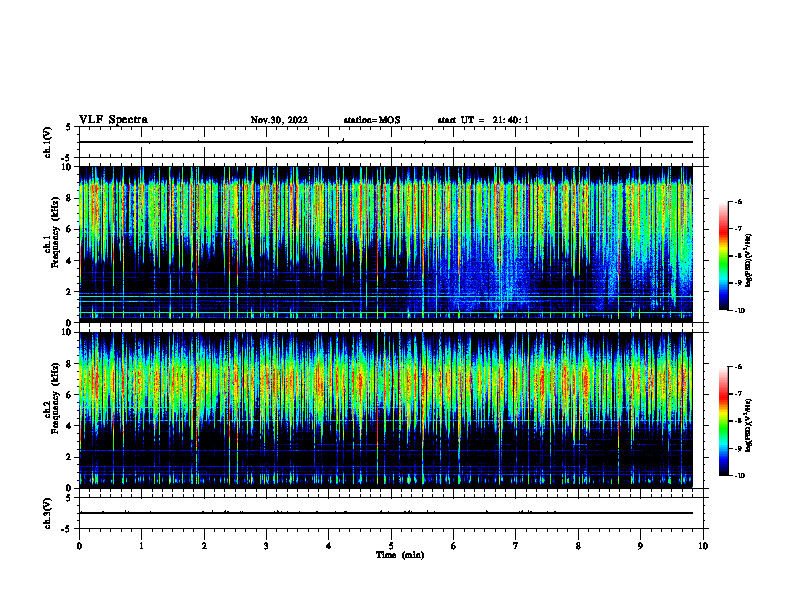This screenshot has height=612, width=792.
Task: Select the ch.1 "Frequency (kHz)" axis label
Action: pos(55,232)
